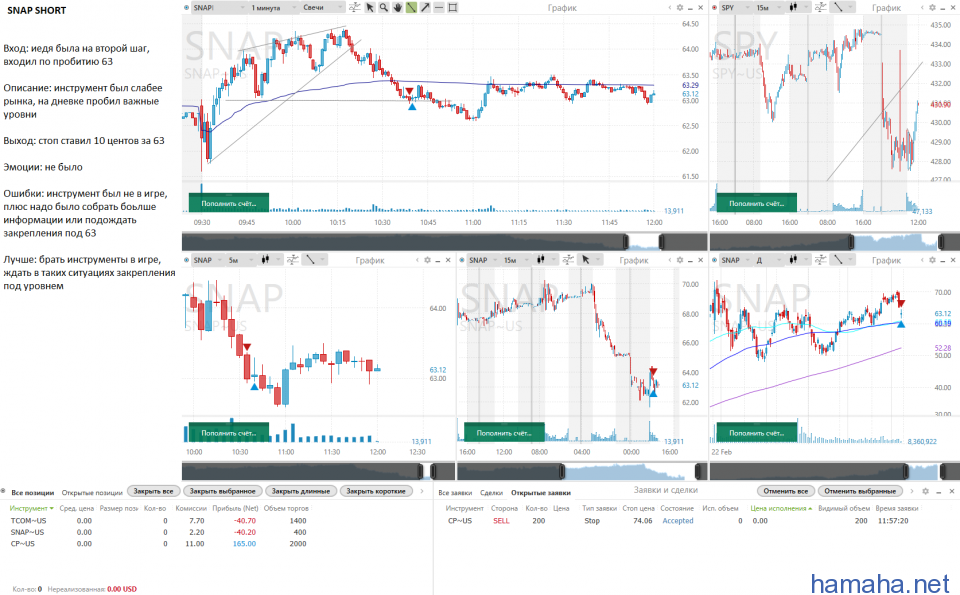Viewport: 960px width, 595px height.
Task: Choose the hand pan tool in the top chart toolbar
Action: point(398,7)
